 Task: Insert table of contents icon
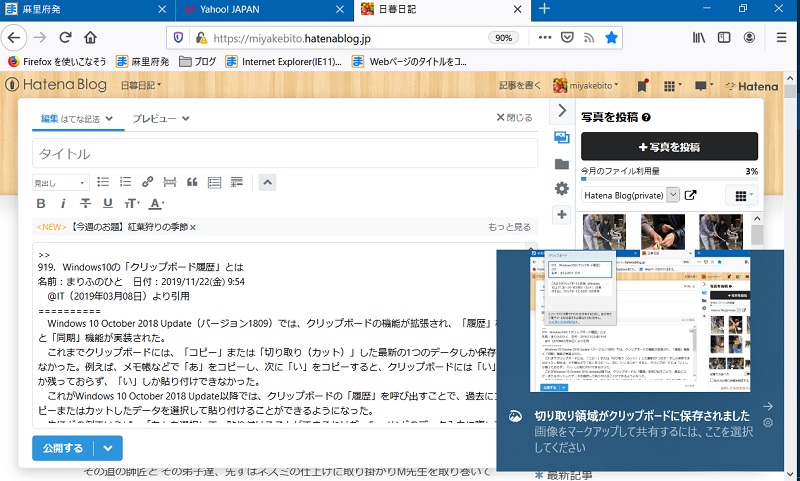(x=214, y=182)
